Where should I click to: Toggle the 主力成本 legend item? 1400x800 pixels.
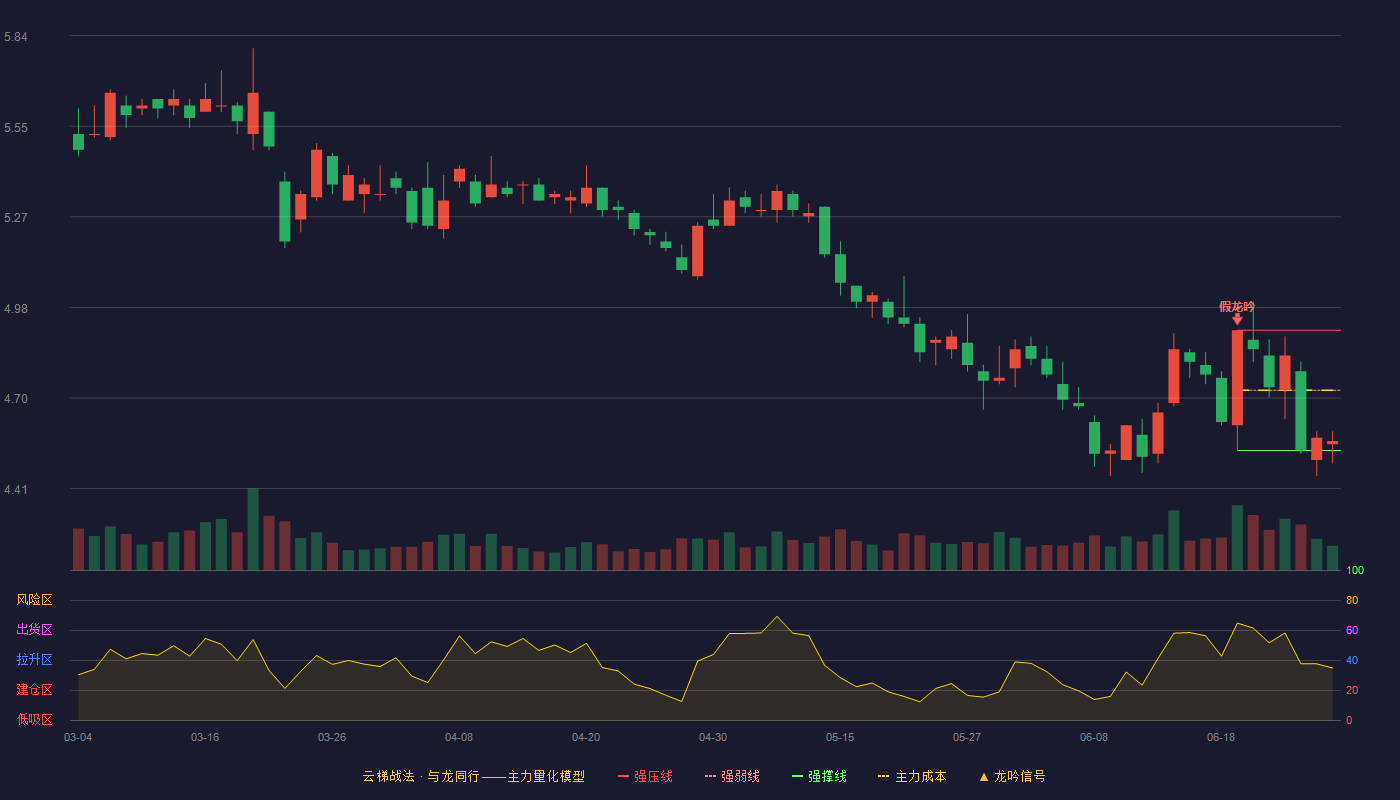[912, 776]
